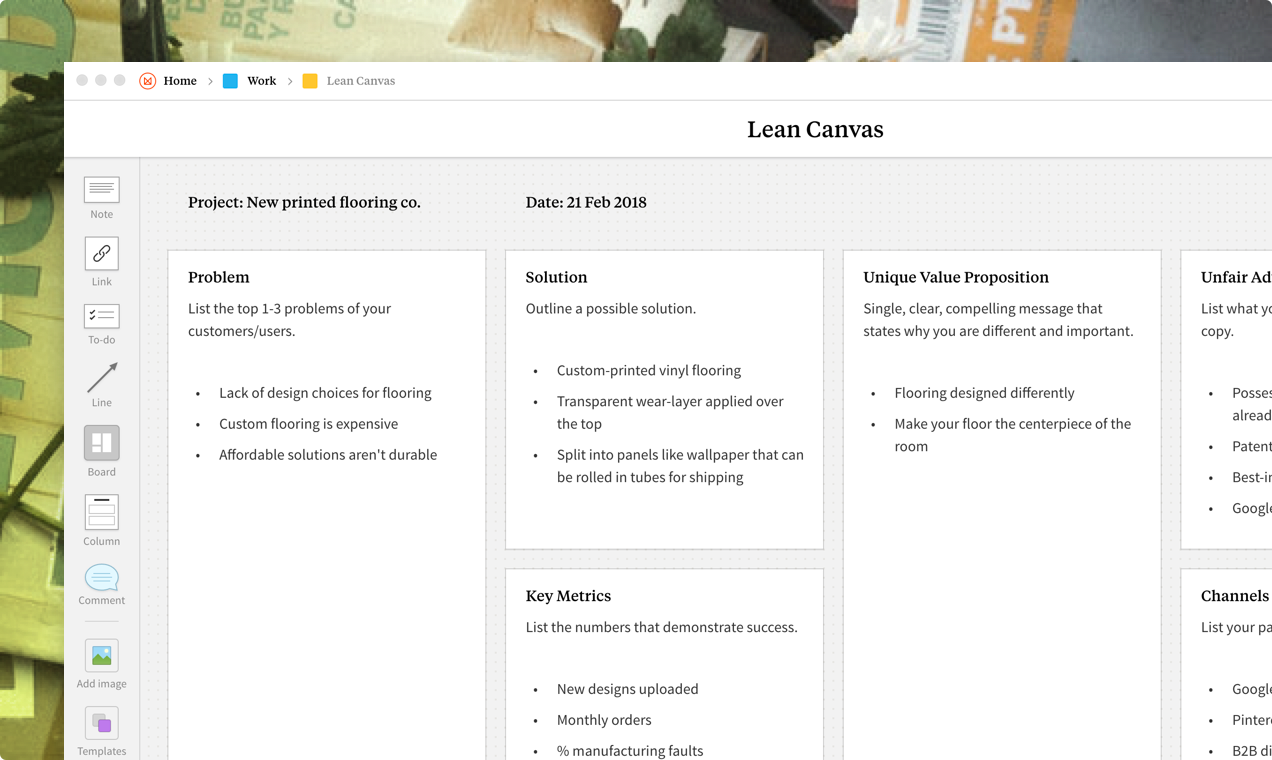Viewport: 1272px width, 760px height.
Task: Click 'Custom flooring is expensive' bullet
Action: point(308,424)
